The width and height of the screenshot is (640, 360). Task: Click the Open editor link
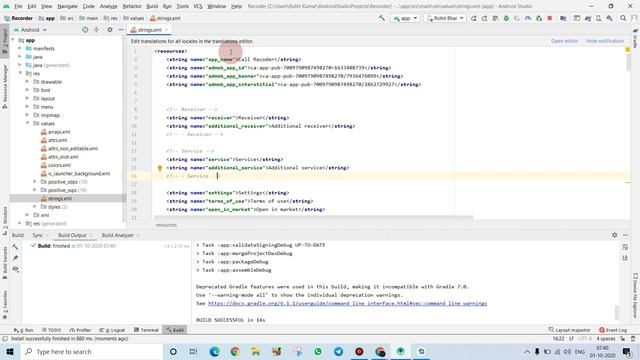[564, 41]
